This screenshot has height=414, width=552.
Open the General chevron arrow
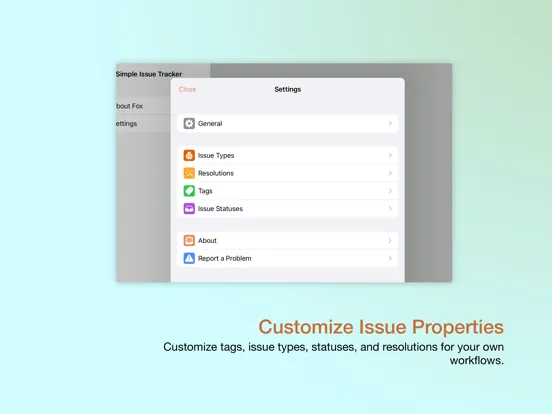tap(390, 124)
